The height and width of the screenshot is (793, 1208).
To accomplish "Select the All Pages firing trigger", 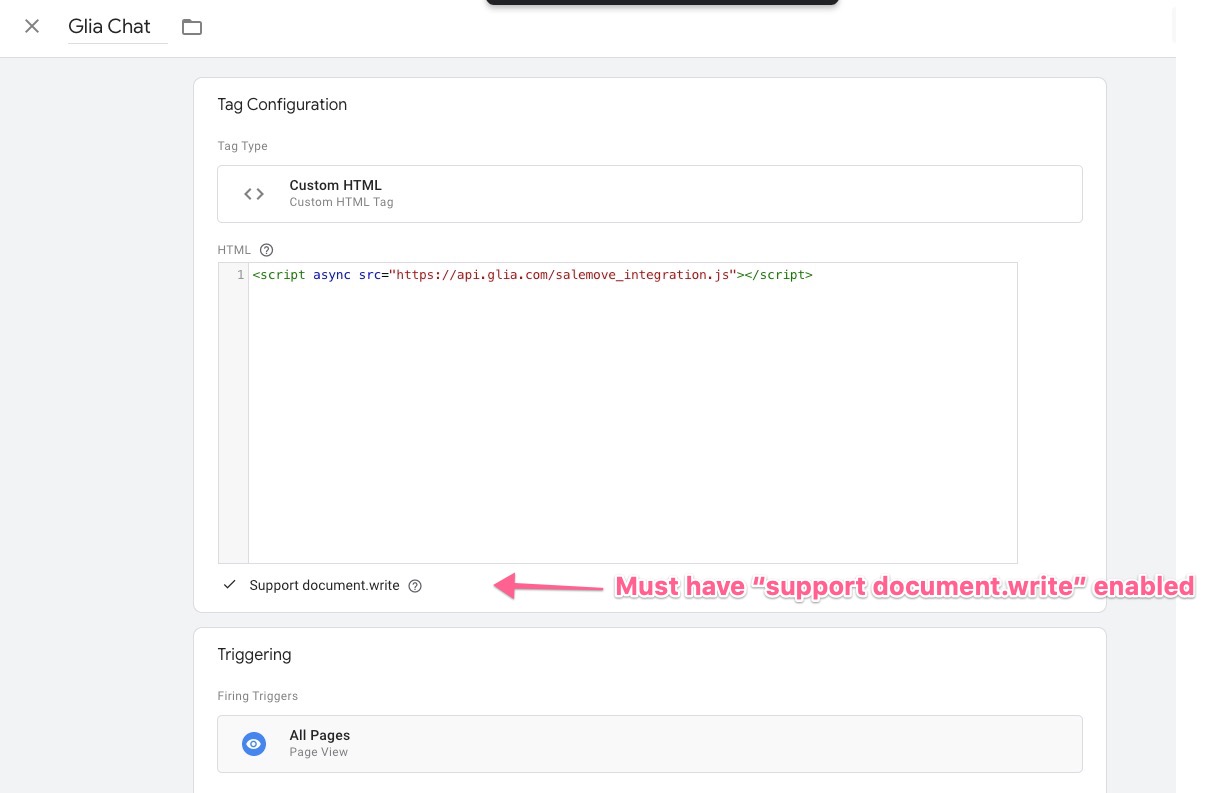I will 650,744.
